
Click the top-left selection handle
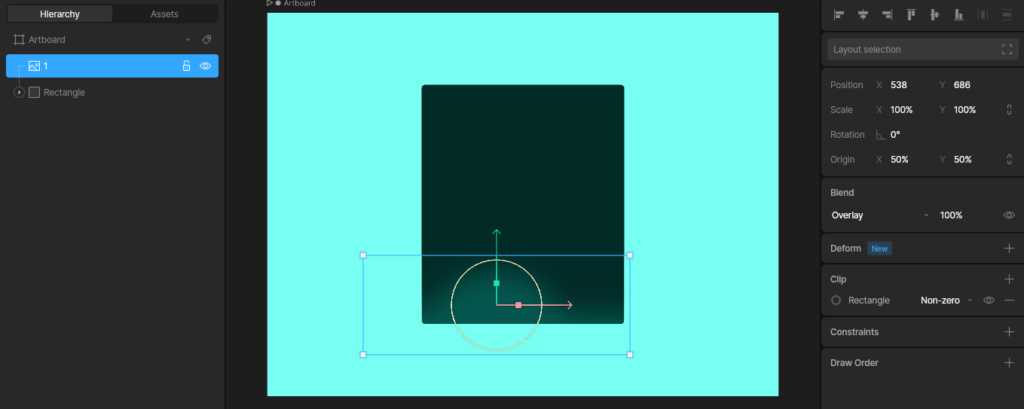point(363,255)
